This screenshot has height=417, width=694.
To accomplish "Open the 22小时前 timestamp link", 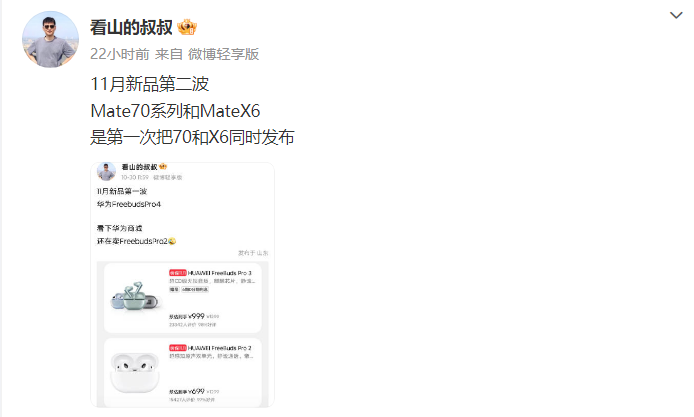I will click(120, 54).
